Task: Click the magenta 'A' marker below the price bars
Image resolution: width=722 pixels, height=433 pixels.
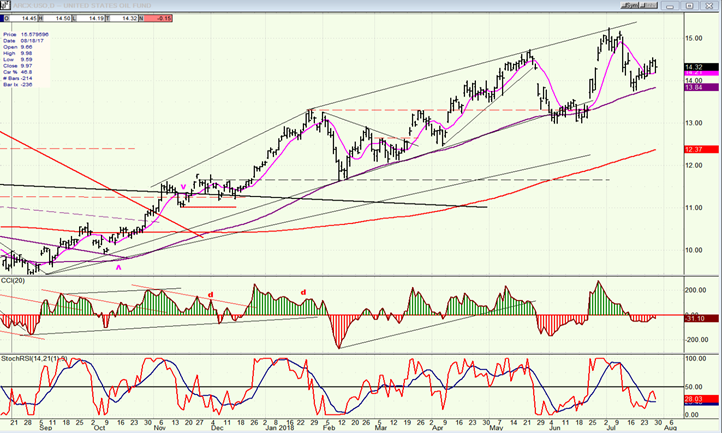Action: click(x=119, y=266)
